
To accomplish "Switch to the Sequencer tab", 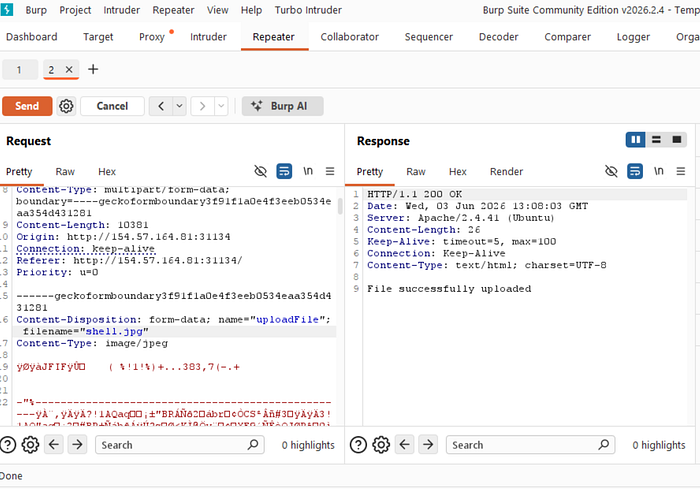I will 429,37.
